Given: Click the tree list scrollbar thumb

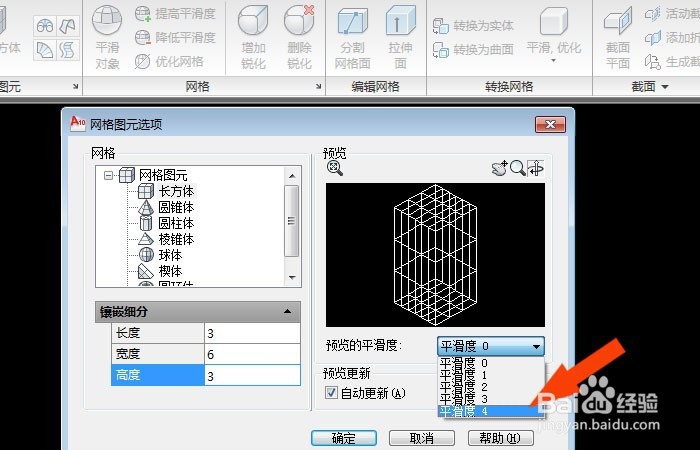Looking at the screenshot, I should (x=292, y=221).
